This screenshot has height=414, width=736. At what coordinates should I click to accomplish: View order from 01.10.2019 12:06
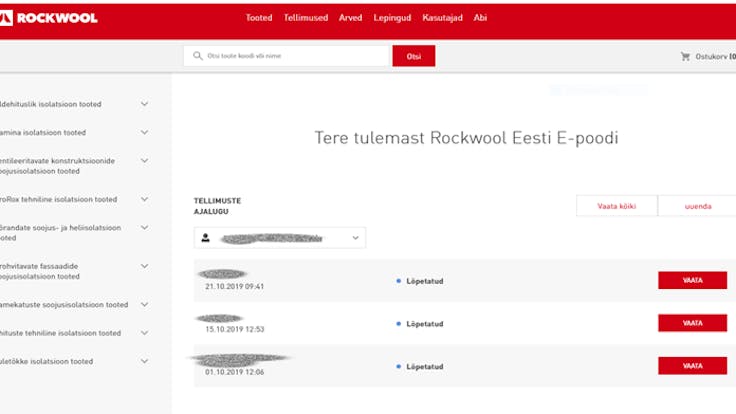pos(692,366)
